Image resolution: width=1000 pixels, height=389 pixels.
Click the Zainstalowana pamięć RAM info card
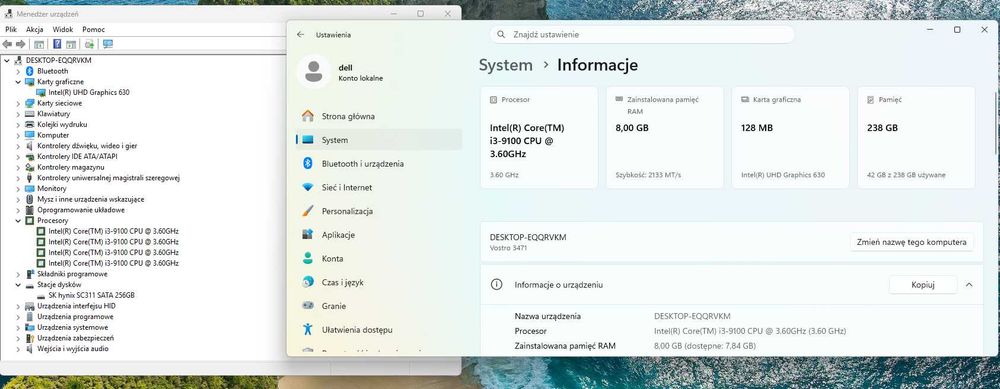click(x=664, y=138)
